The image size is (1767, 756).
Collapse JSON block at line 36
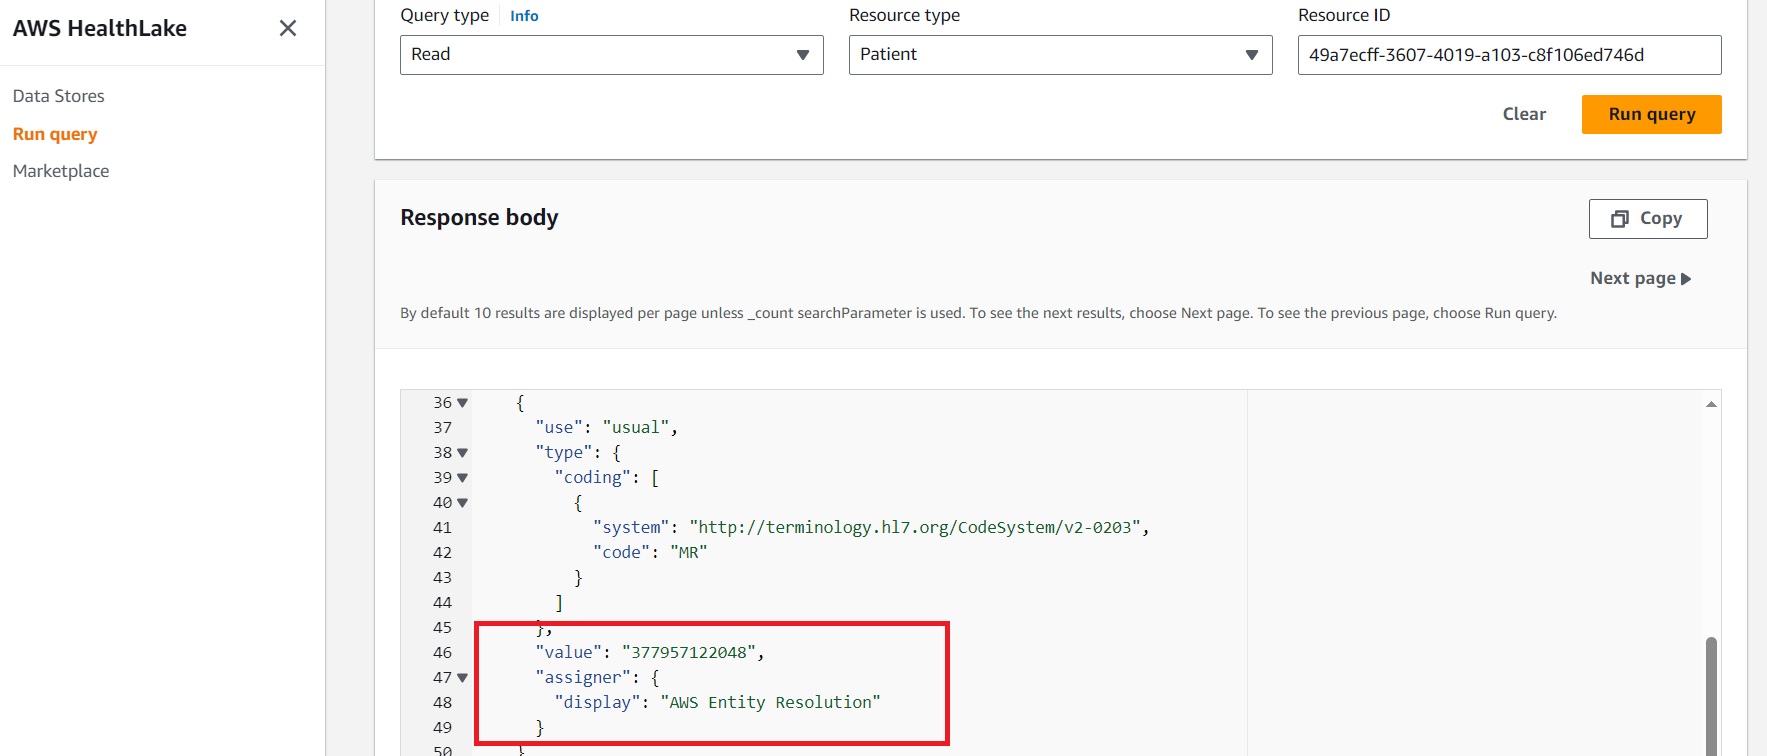(462, 403)
